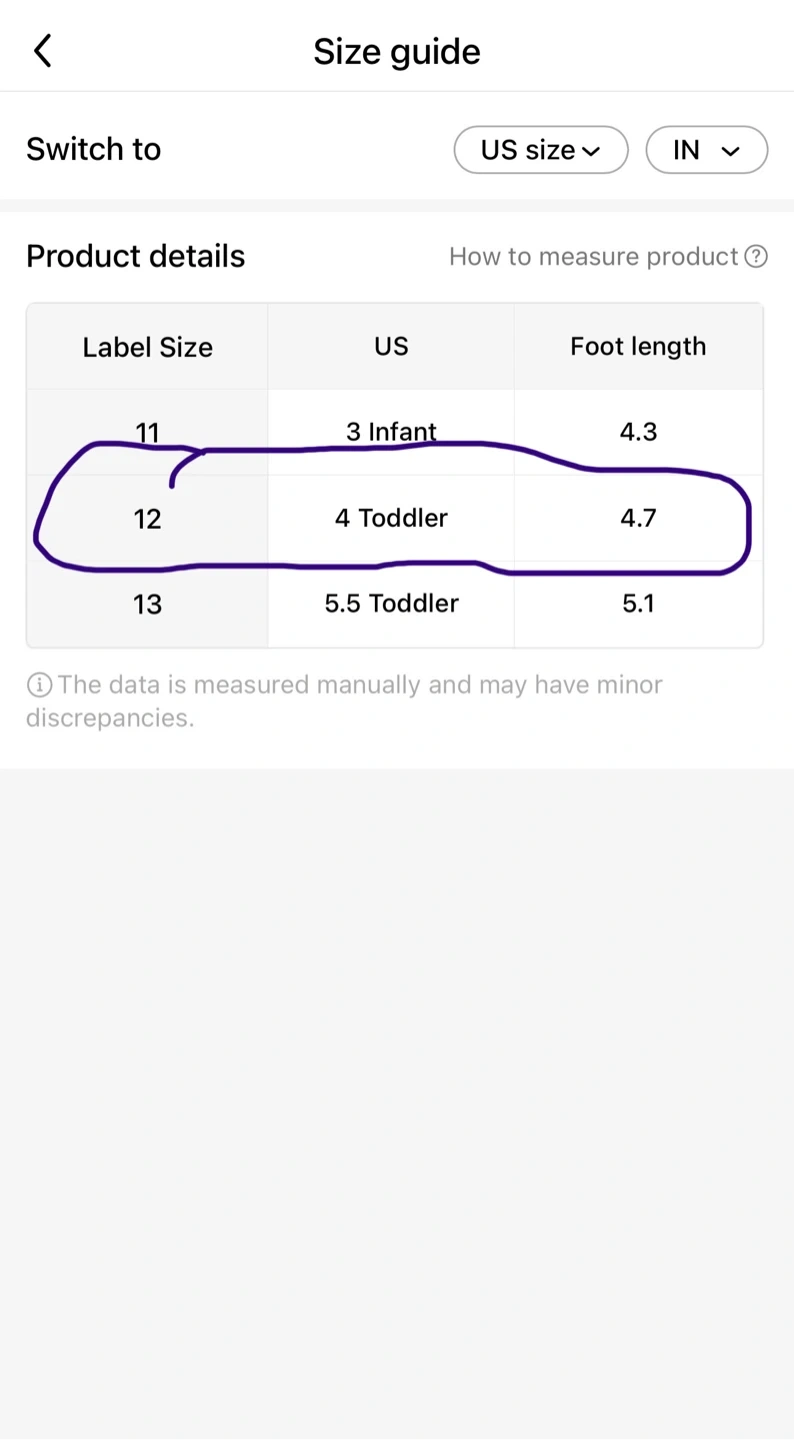Click the 5.5 Toddler size cell
The image size is (794, 1440).
tap(391, 604)
